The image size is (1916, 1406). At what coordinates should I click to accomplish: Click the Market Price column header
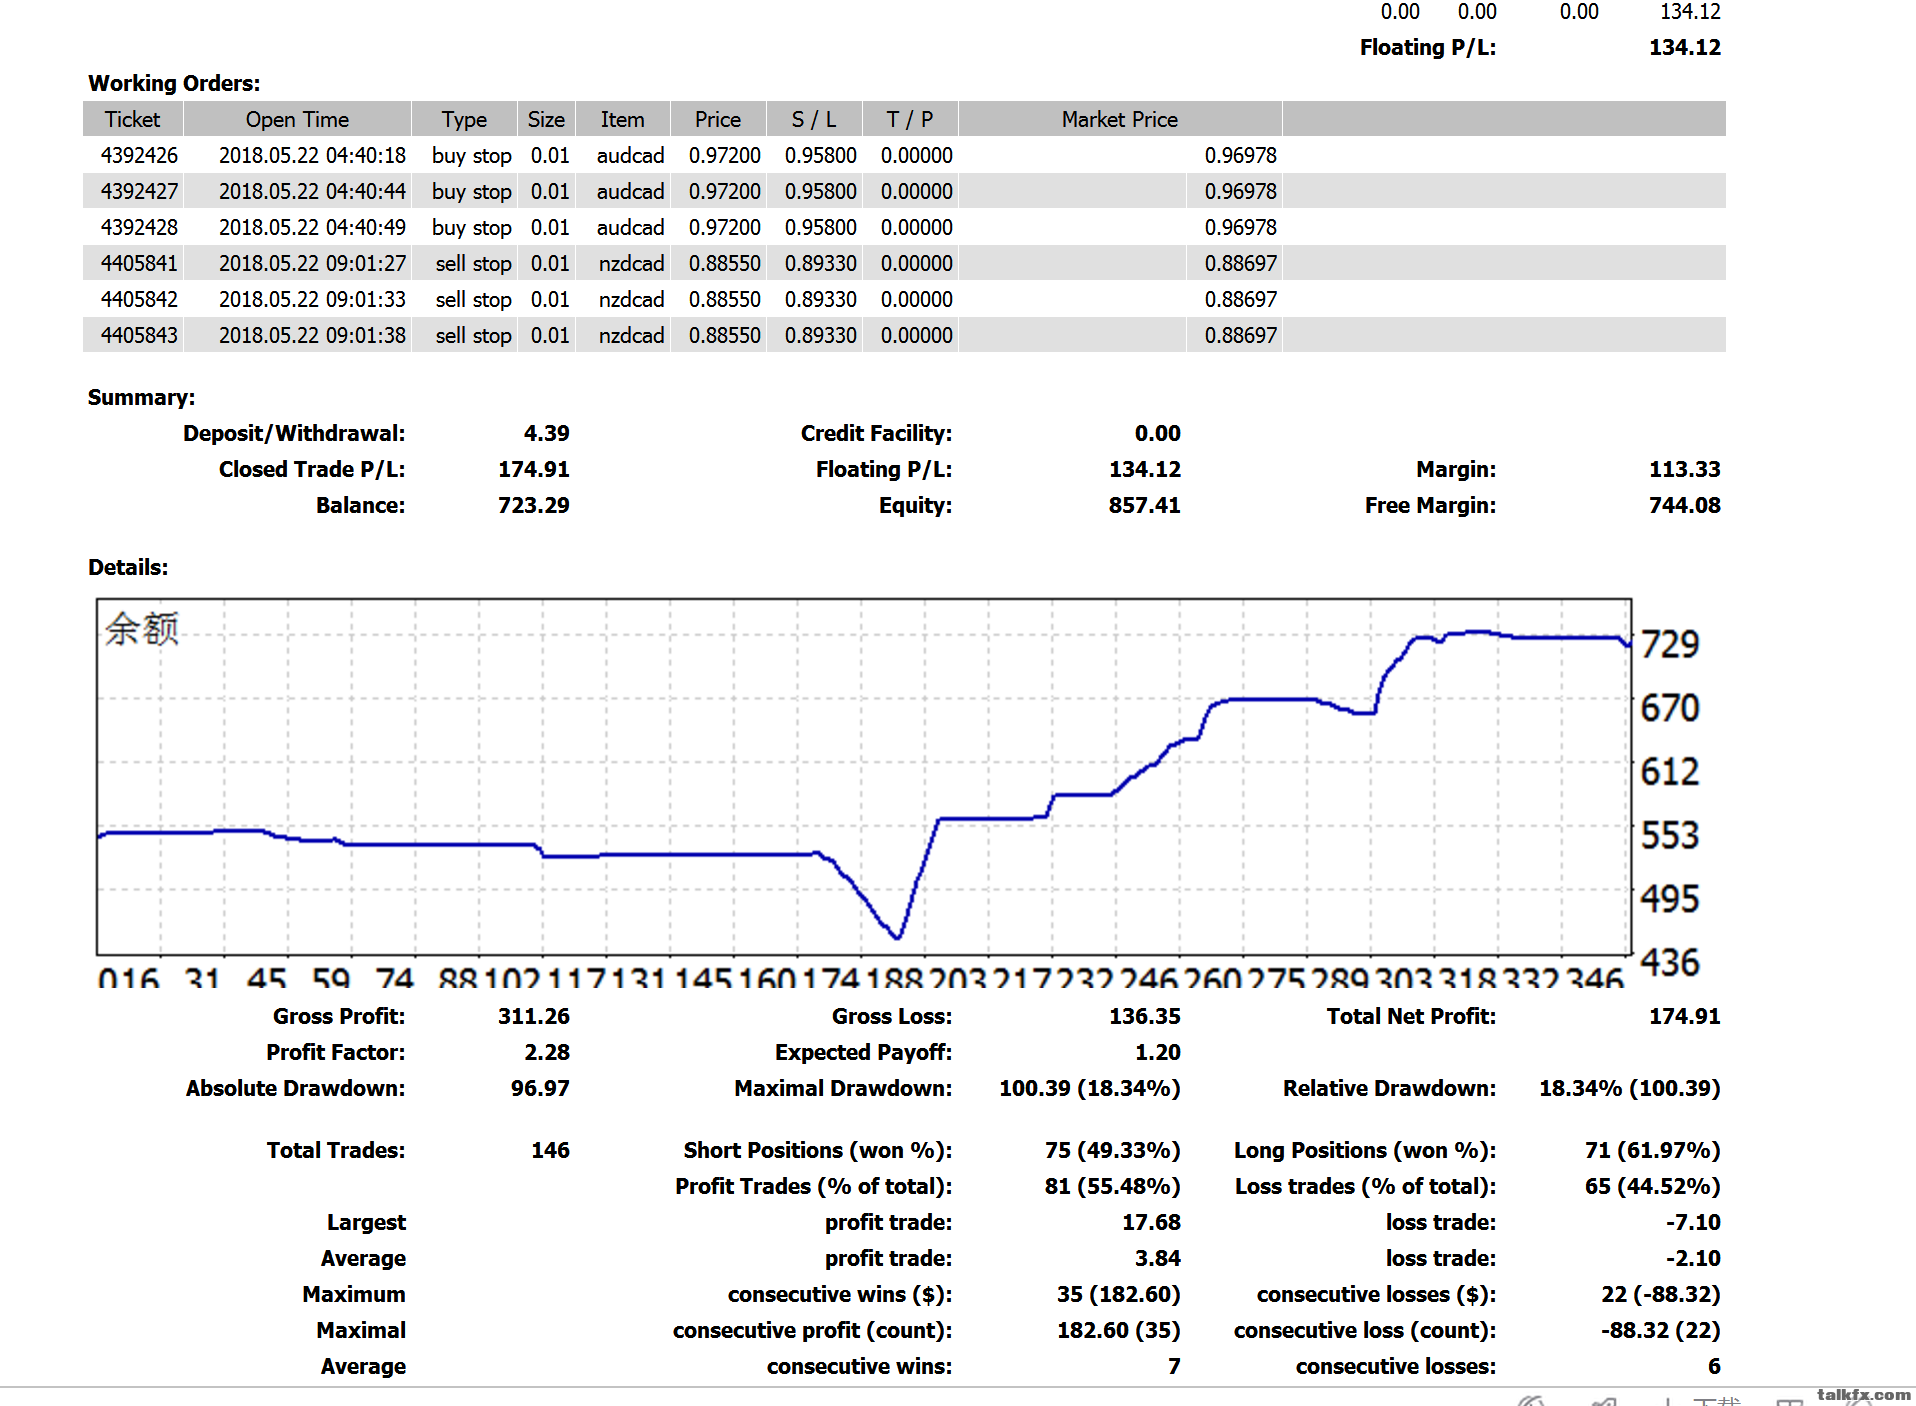(1120, 119)
